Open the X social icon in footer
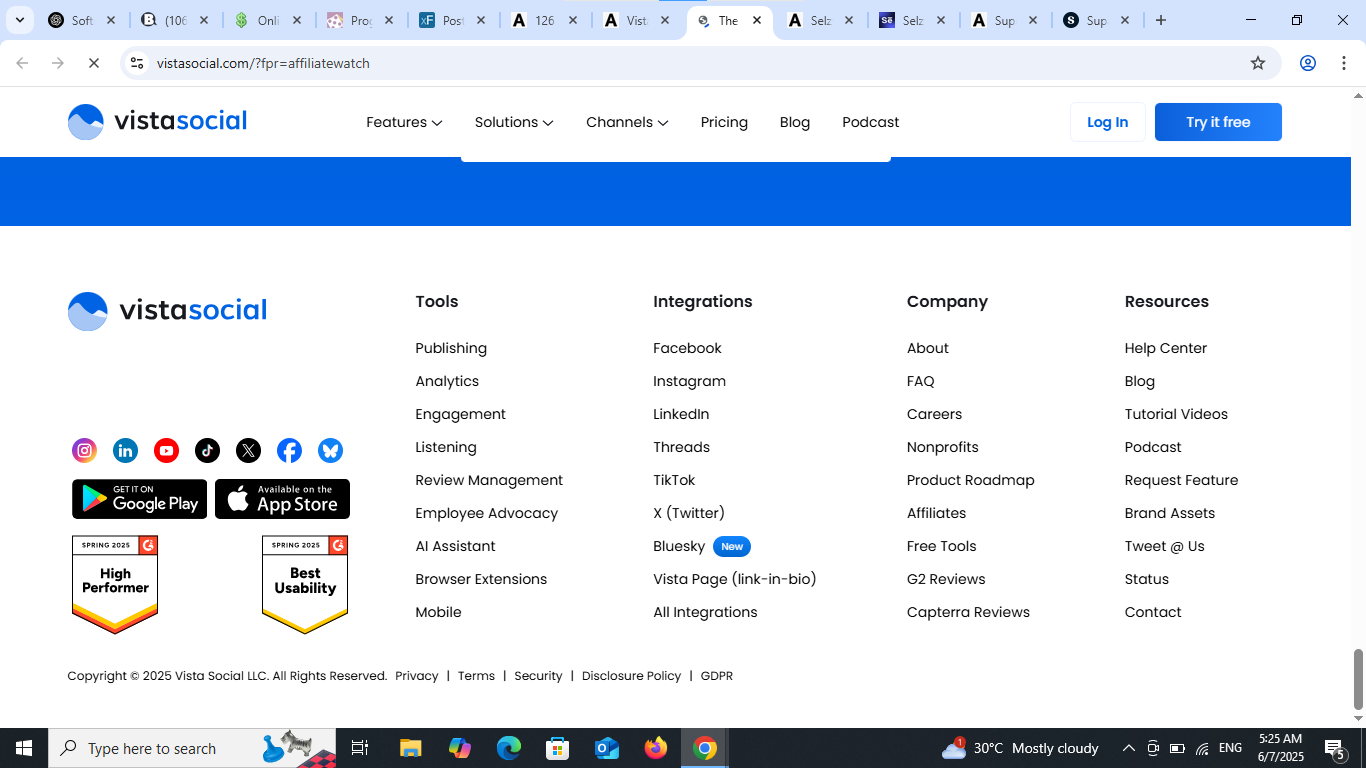1366x768 pixels. 249,451
